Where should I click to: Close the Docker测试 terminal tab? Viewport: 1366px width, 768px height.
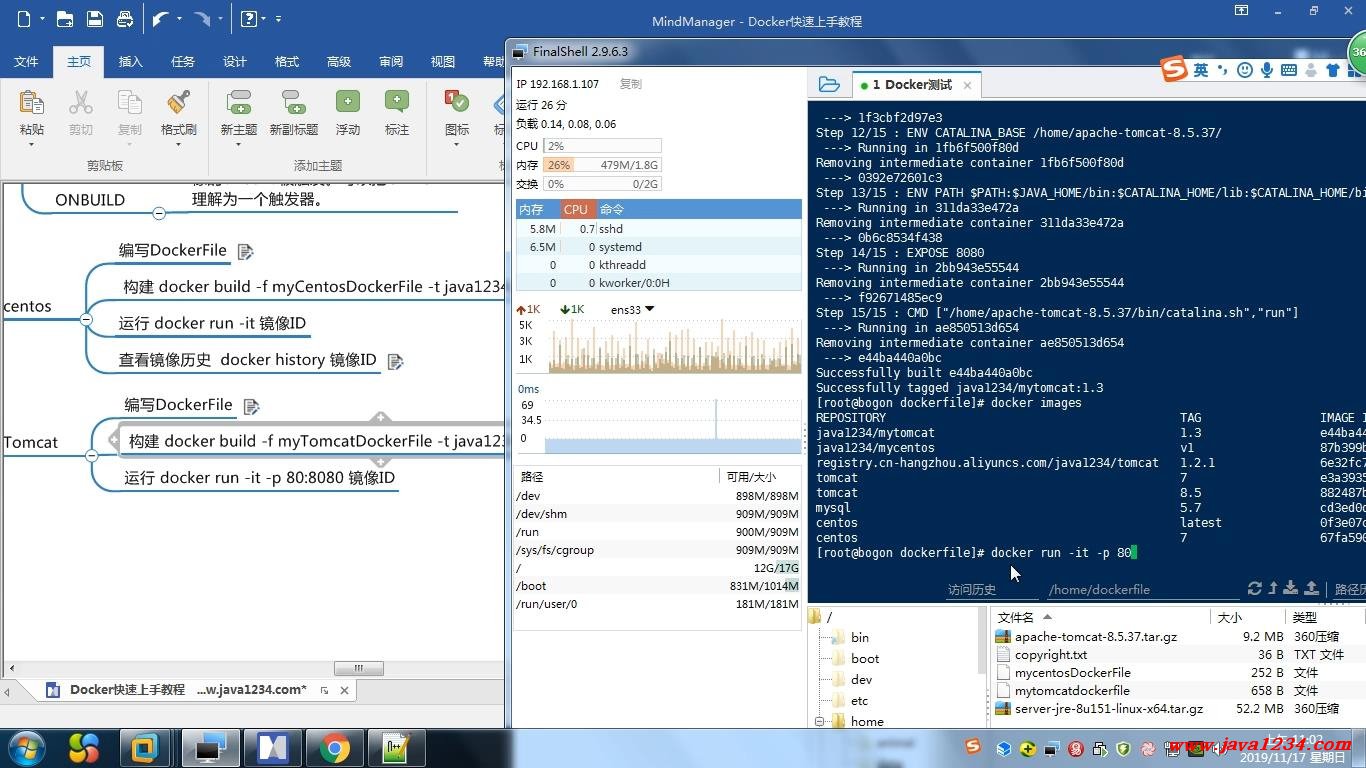(x=967, y=86)
